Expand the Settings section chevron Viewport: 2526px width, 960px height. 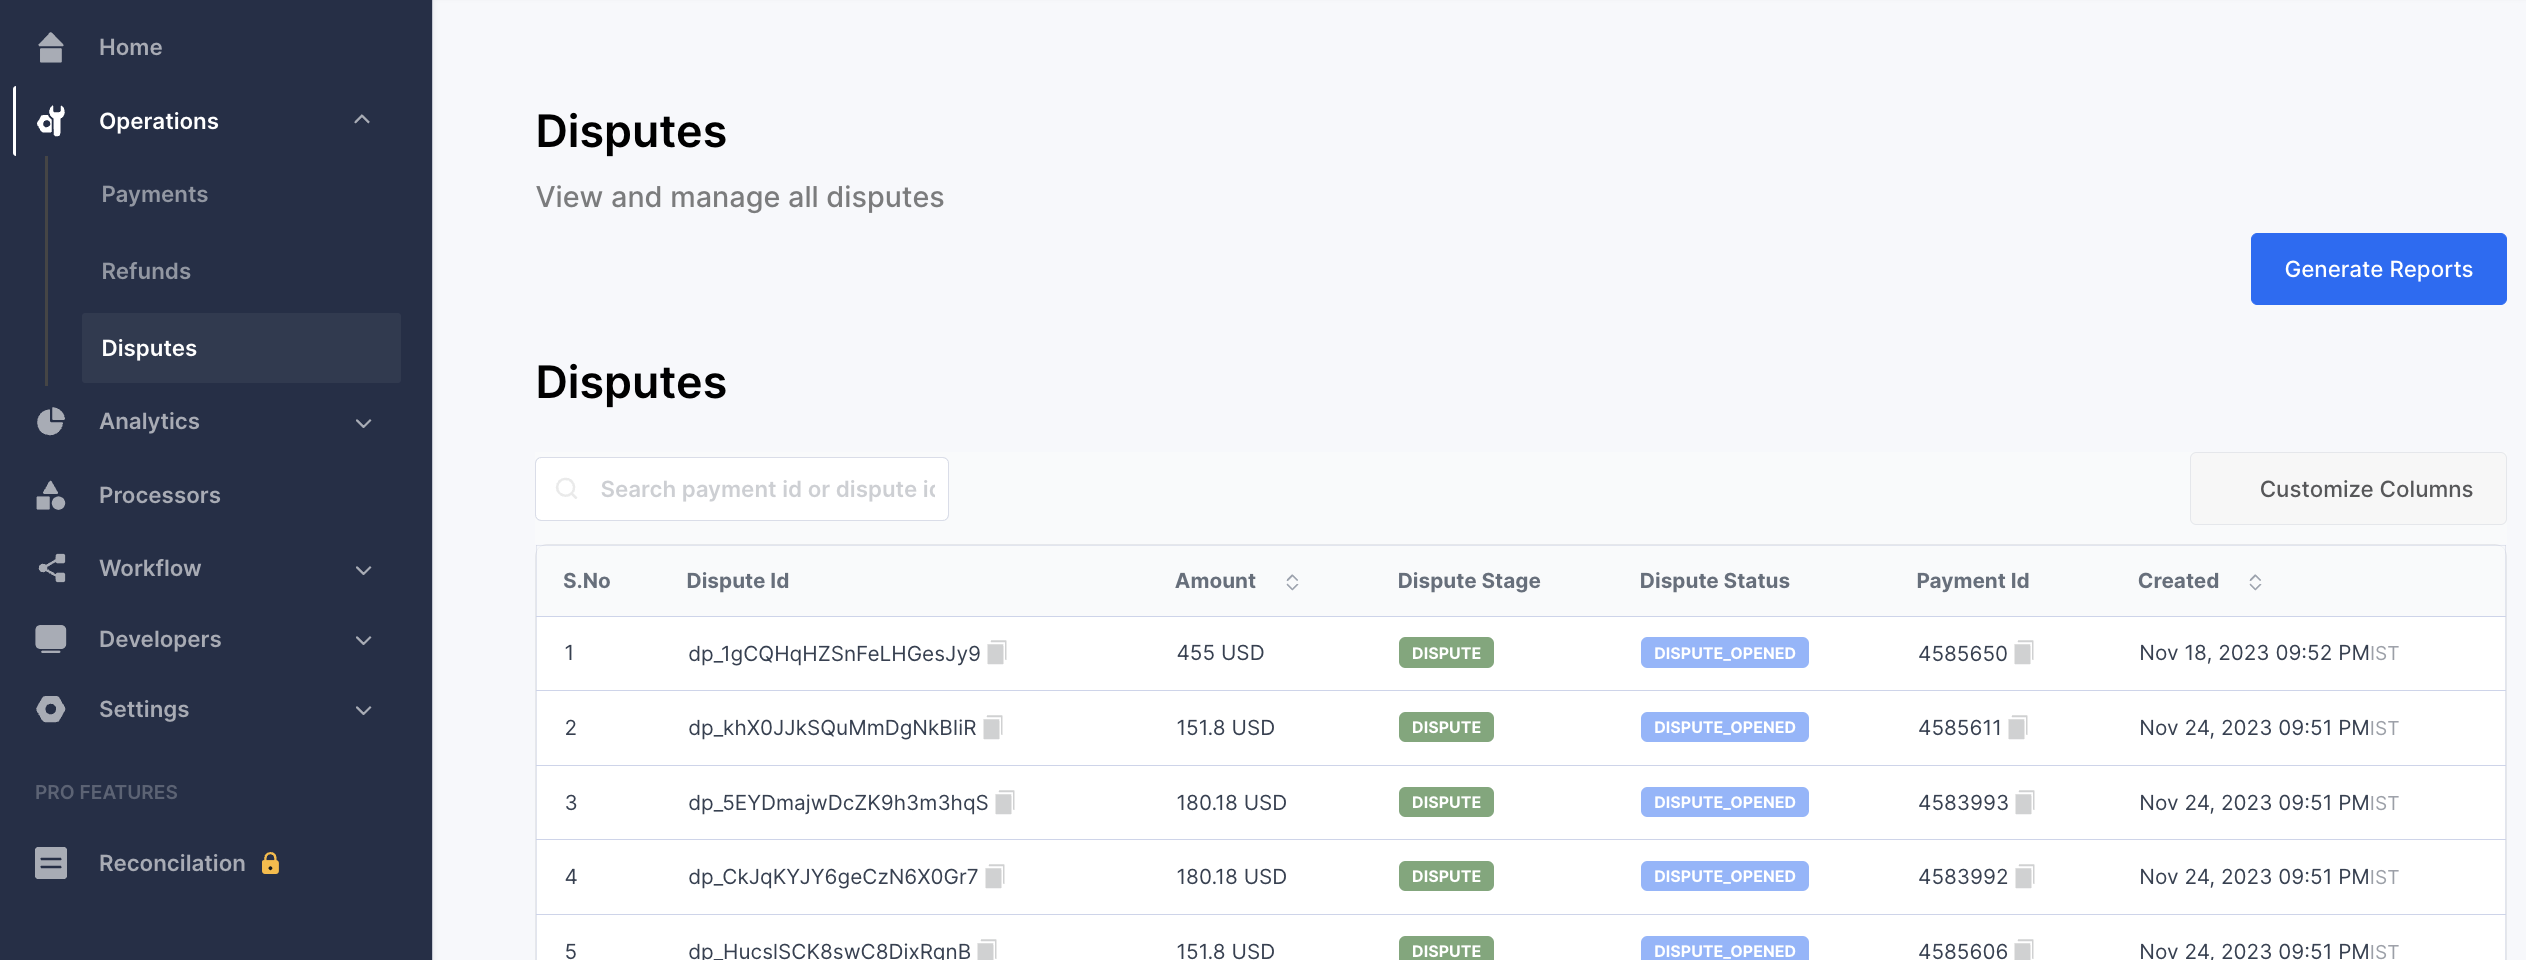pyautogui.click(x=364, y=710)
